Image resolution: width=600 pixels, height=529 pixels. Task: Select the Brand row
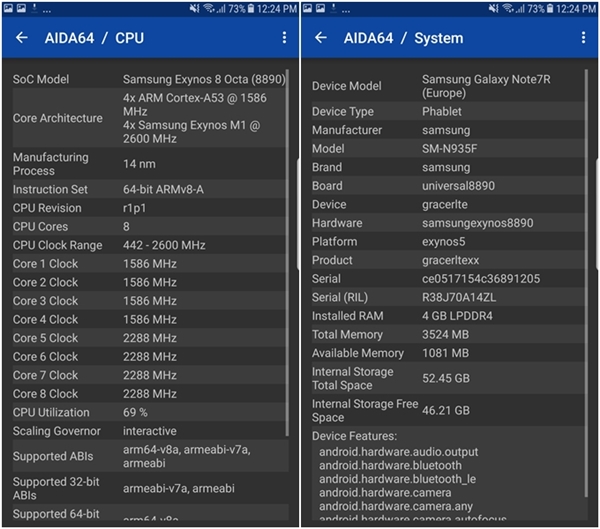click(x=448, y=167)
